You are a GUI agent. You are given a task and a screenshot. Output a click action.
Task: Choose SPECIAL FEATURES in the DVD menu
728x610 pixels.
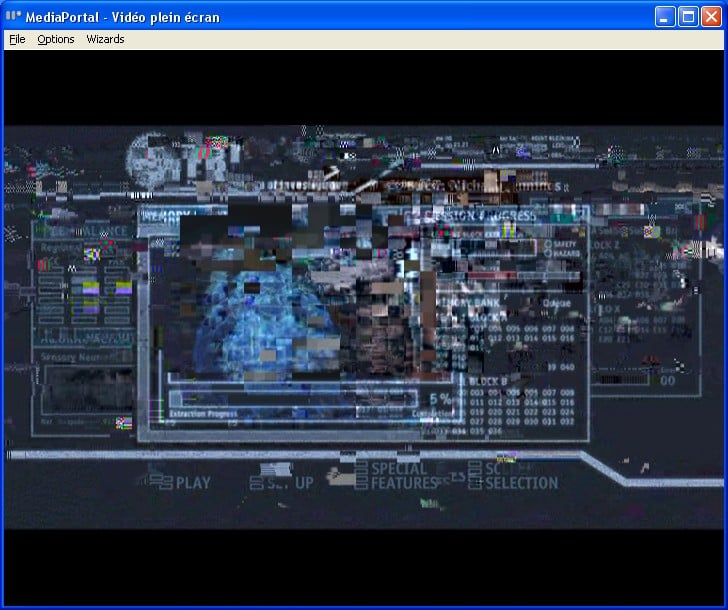point(404,476)
